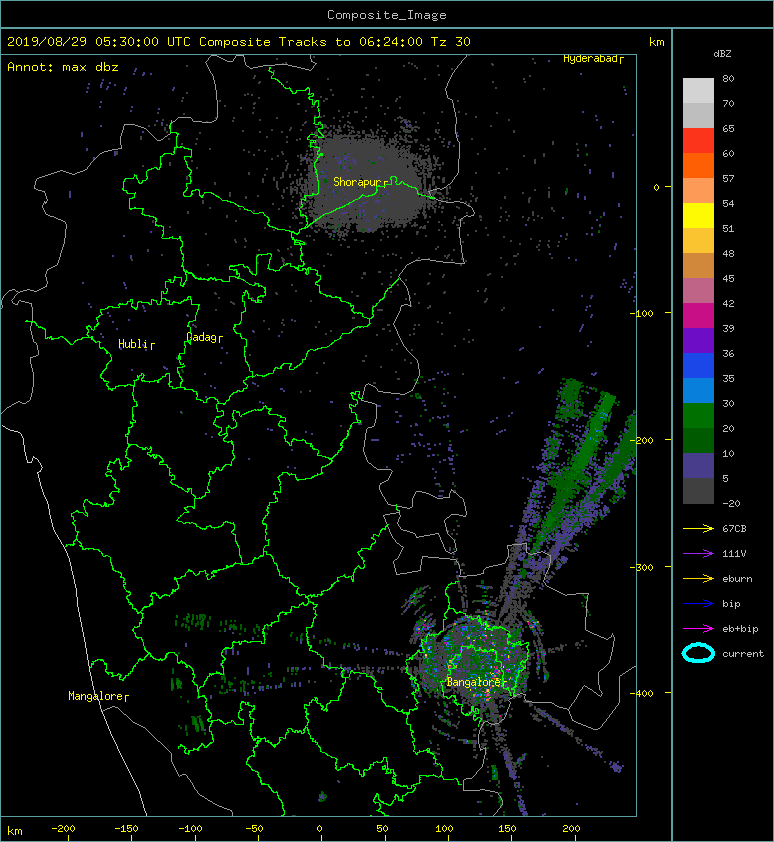This screenshot has height=842, width=774.
Task: Click the 35 dBZ light blue swatch
Action: [x=698, y=390]
